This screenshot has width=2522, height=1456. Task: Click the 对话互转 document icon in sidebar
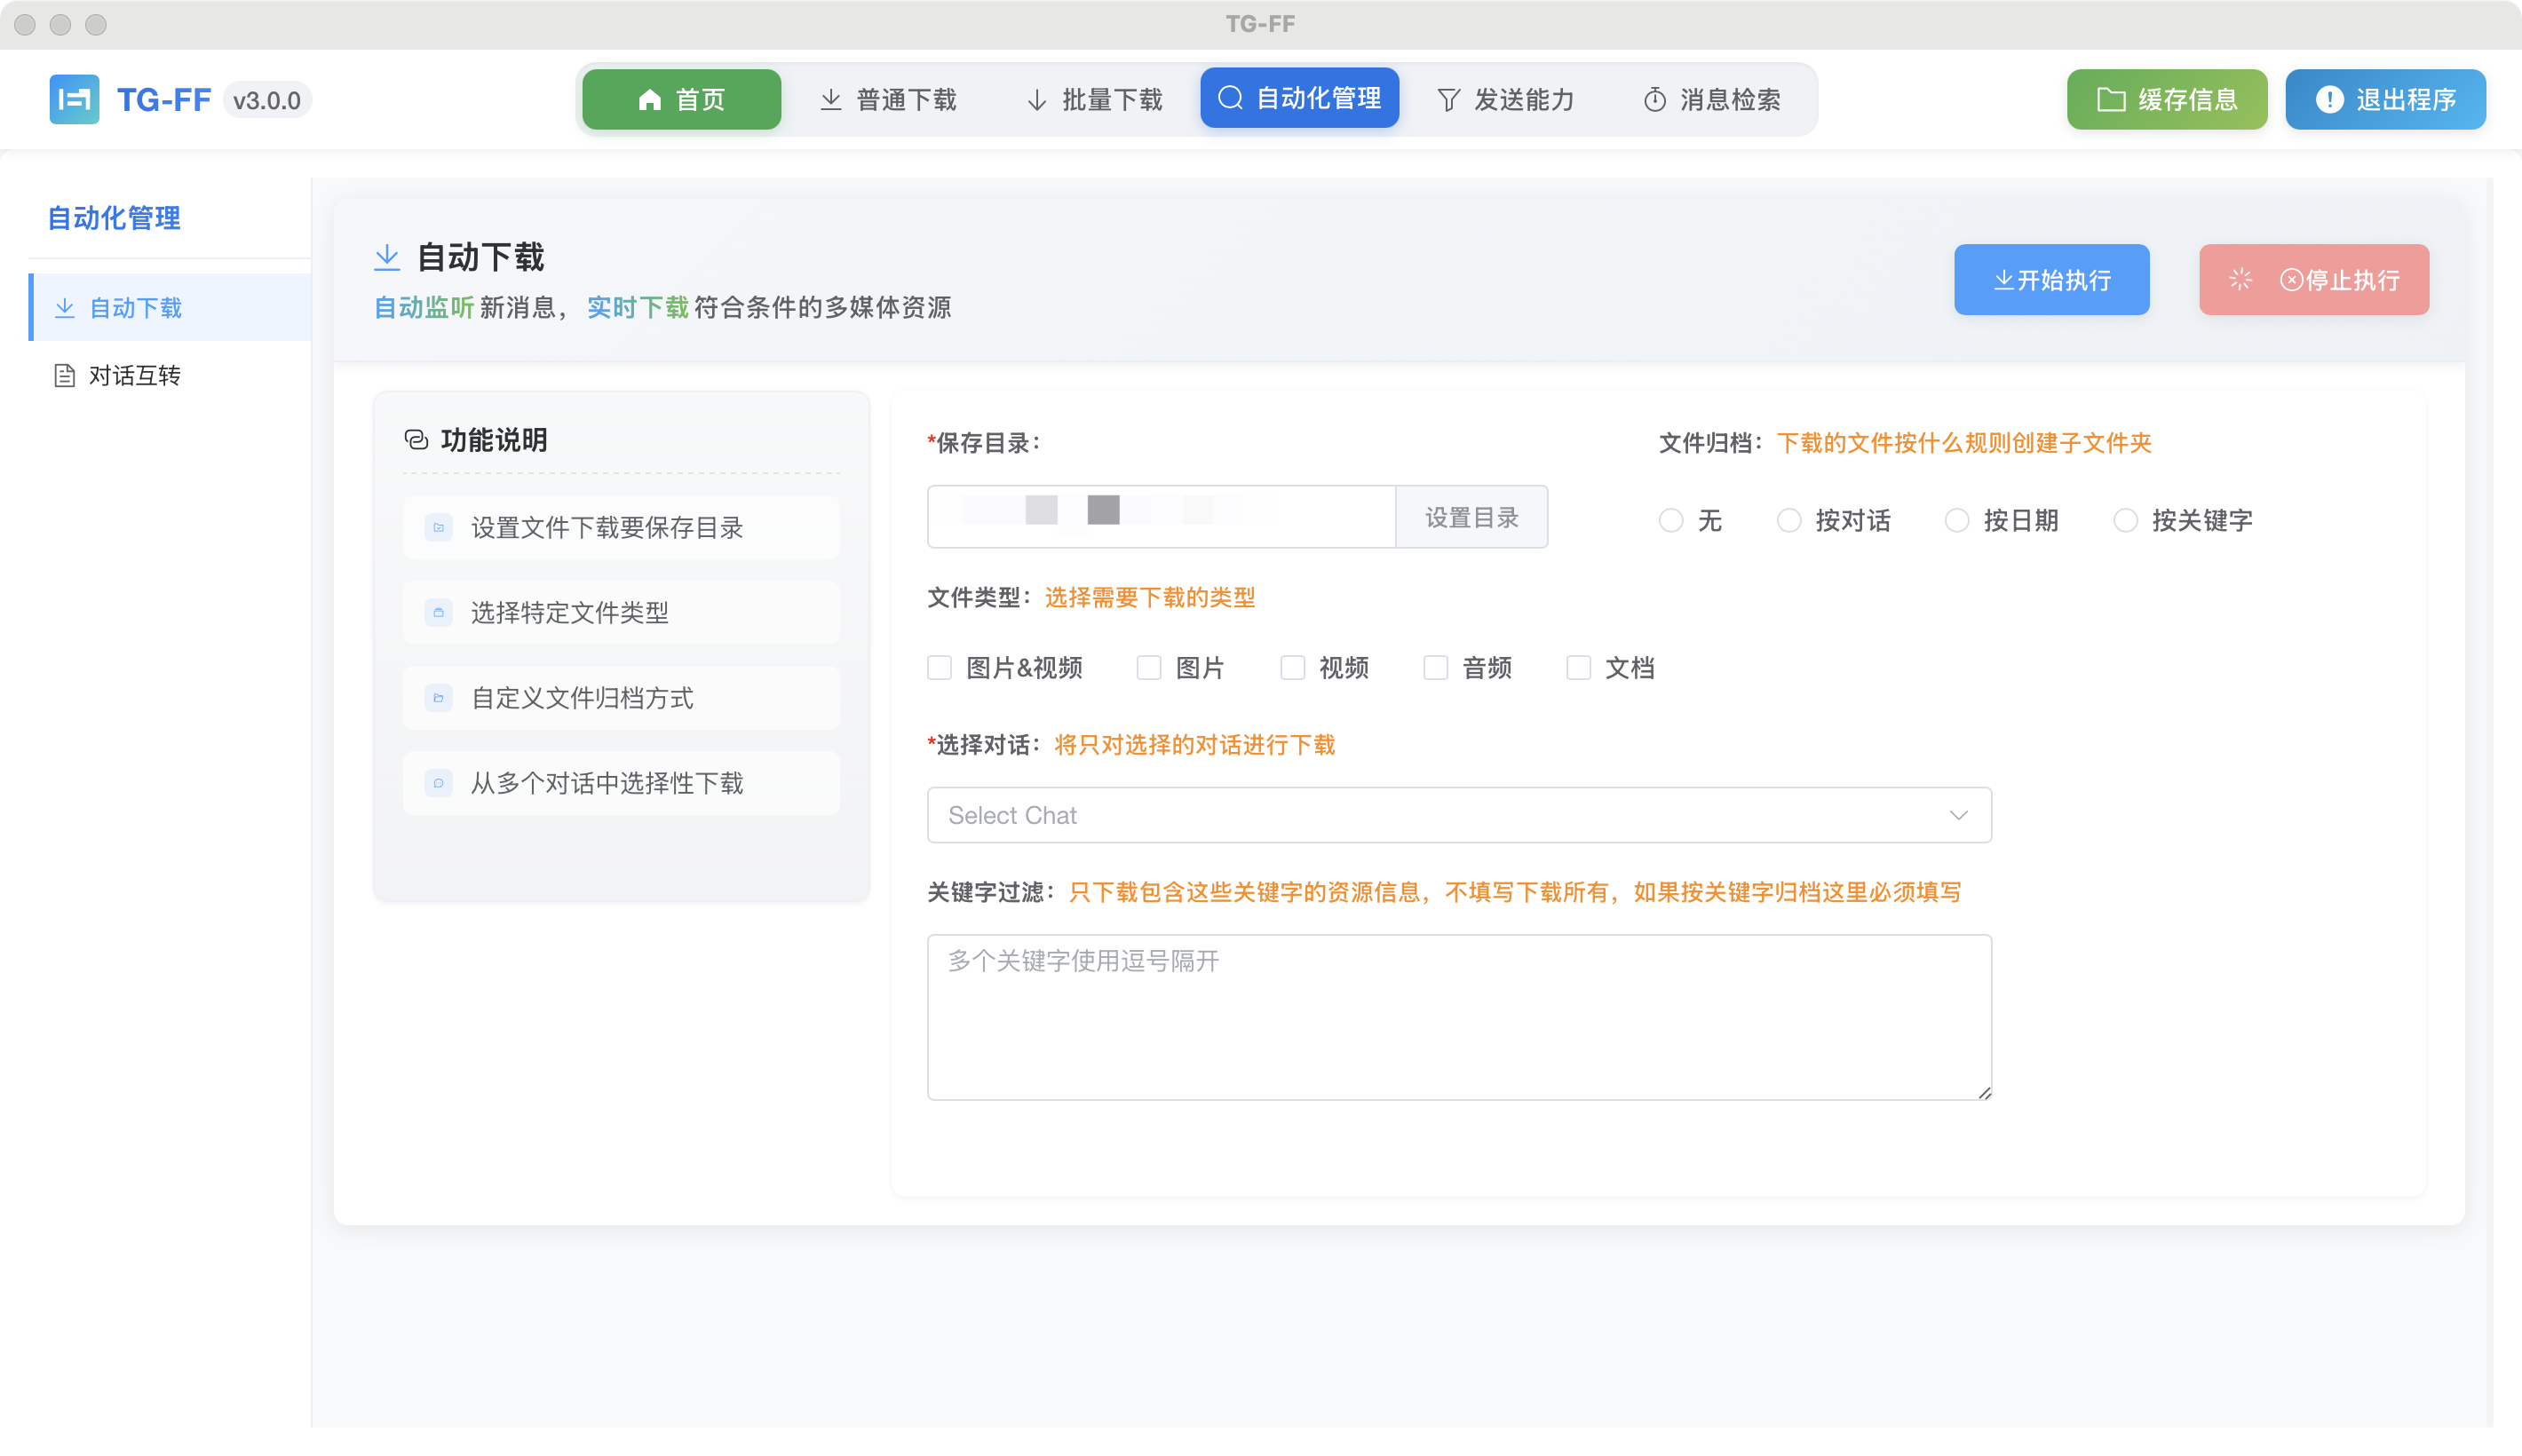[x=64, y=375]
